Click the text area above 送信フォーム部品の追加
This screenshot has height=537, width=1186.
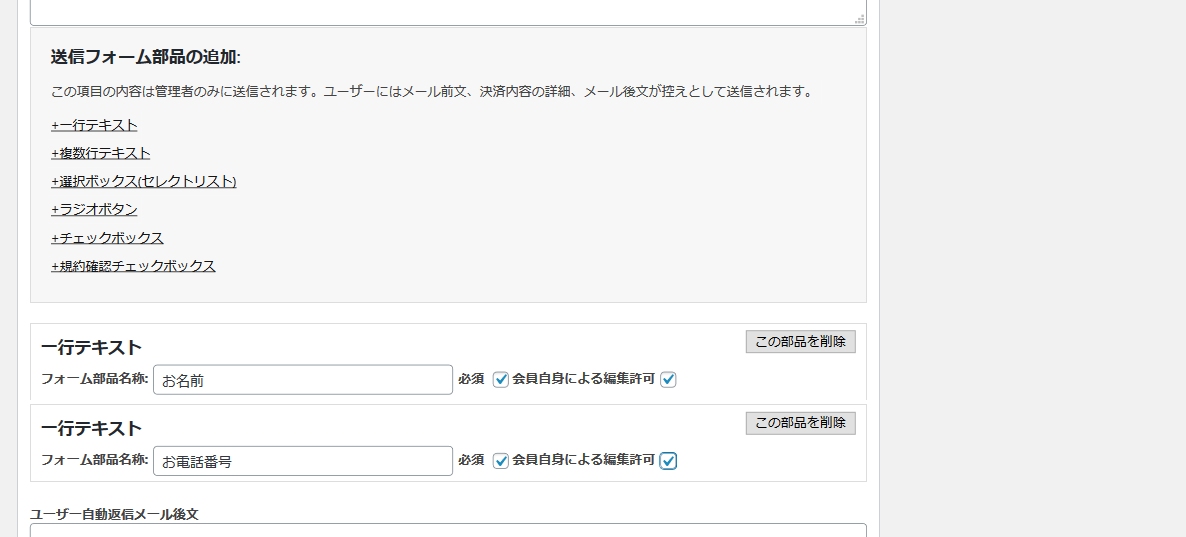[448, 12]
